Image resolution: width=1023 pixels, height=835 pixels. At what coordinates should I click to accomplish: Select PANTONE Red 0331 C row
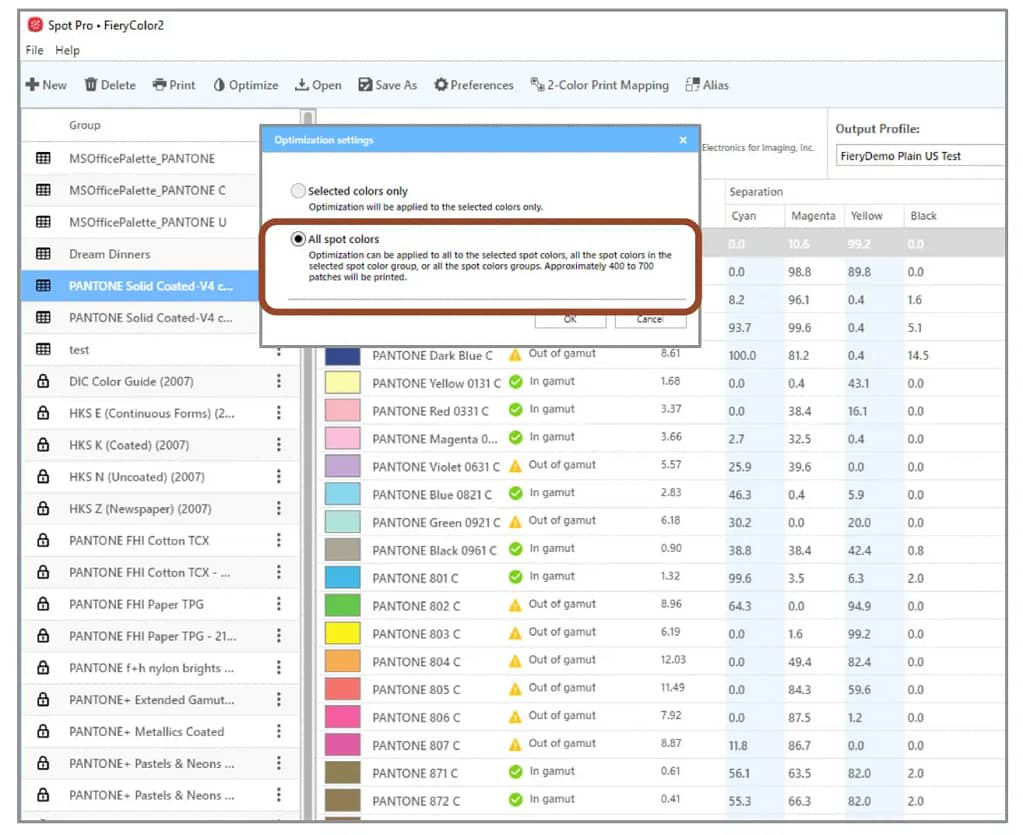click(x=662, y=411)
